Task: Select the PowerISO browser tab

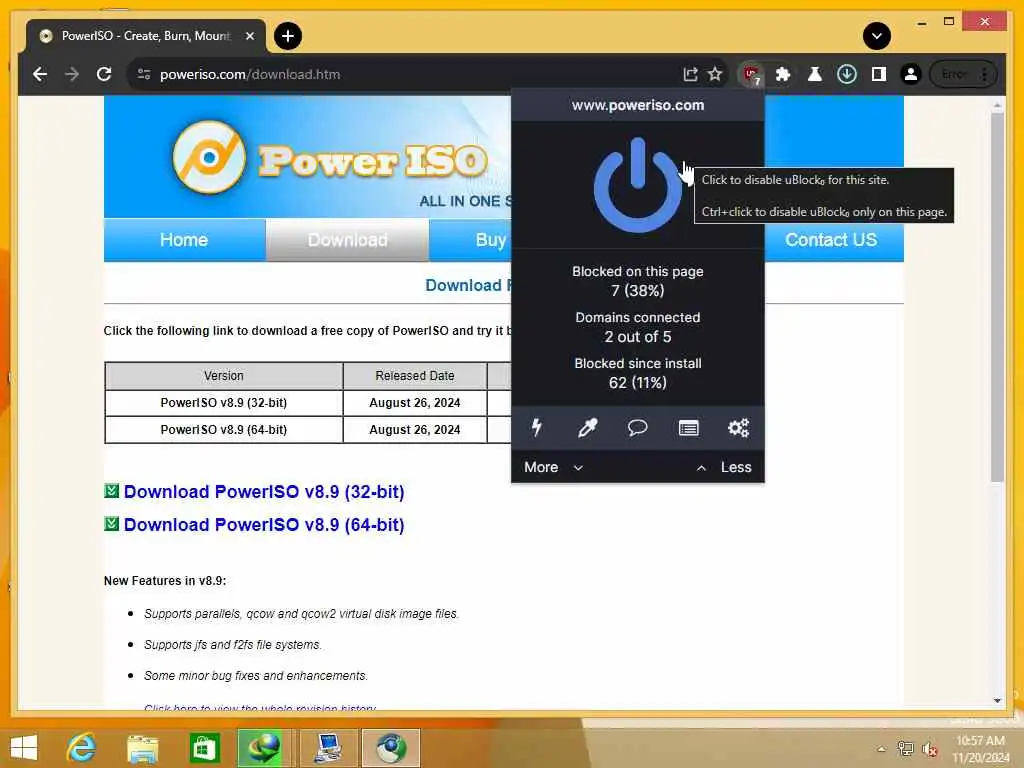Action: tap(145, 36)
